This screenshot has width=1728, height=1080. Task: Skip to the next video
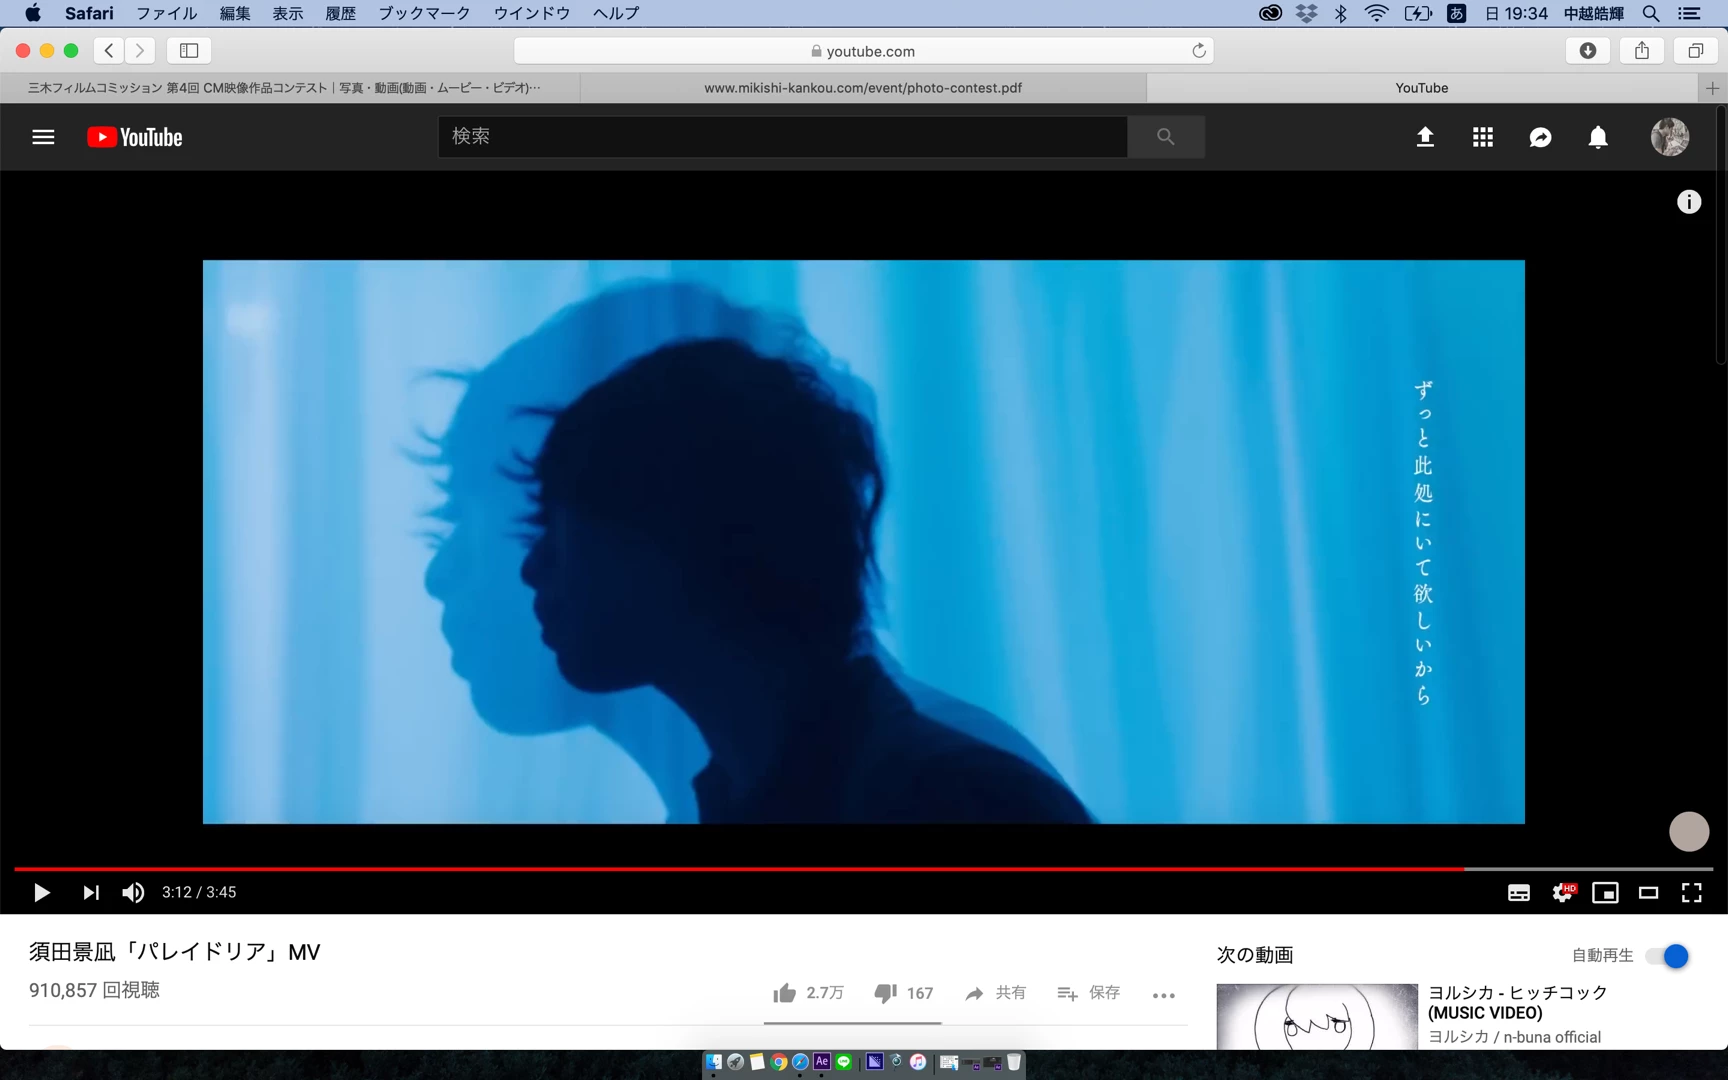coord(90,892)
